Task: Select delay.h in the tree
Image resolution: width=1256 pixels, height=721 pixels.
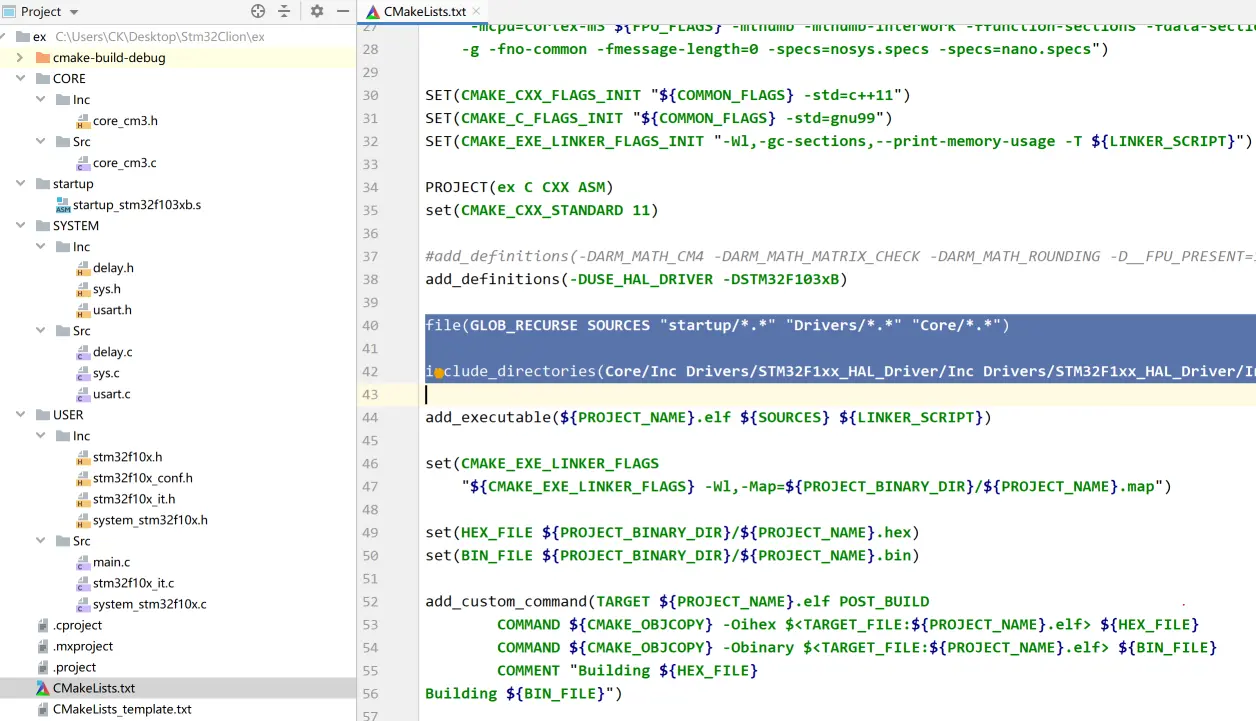Action: (113, 268)
